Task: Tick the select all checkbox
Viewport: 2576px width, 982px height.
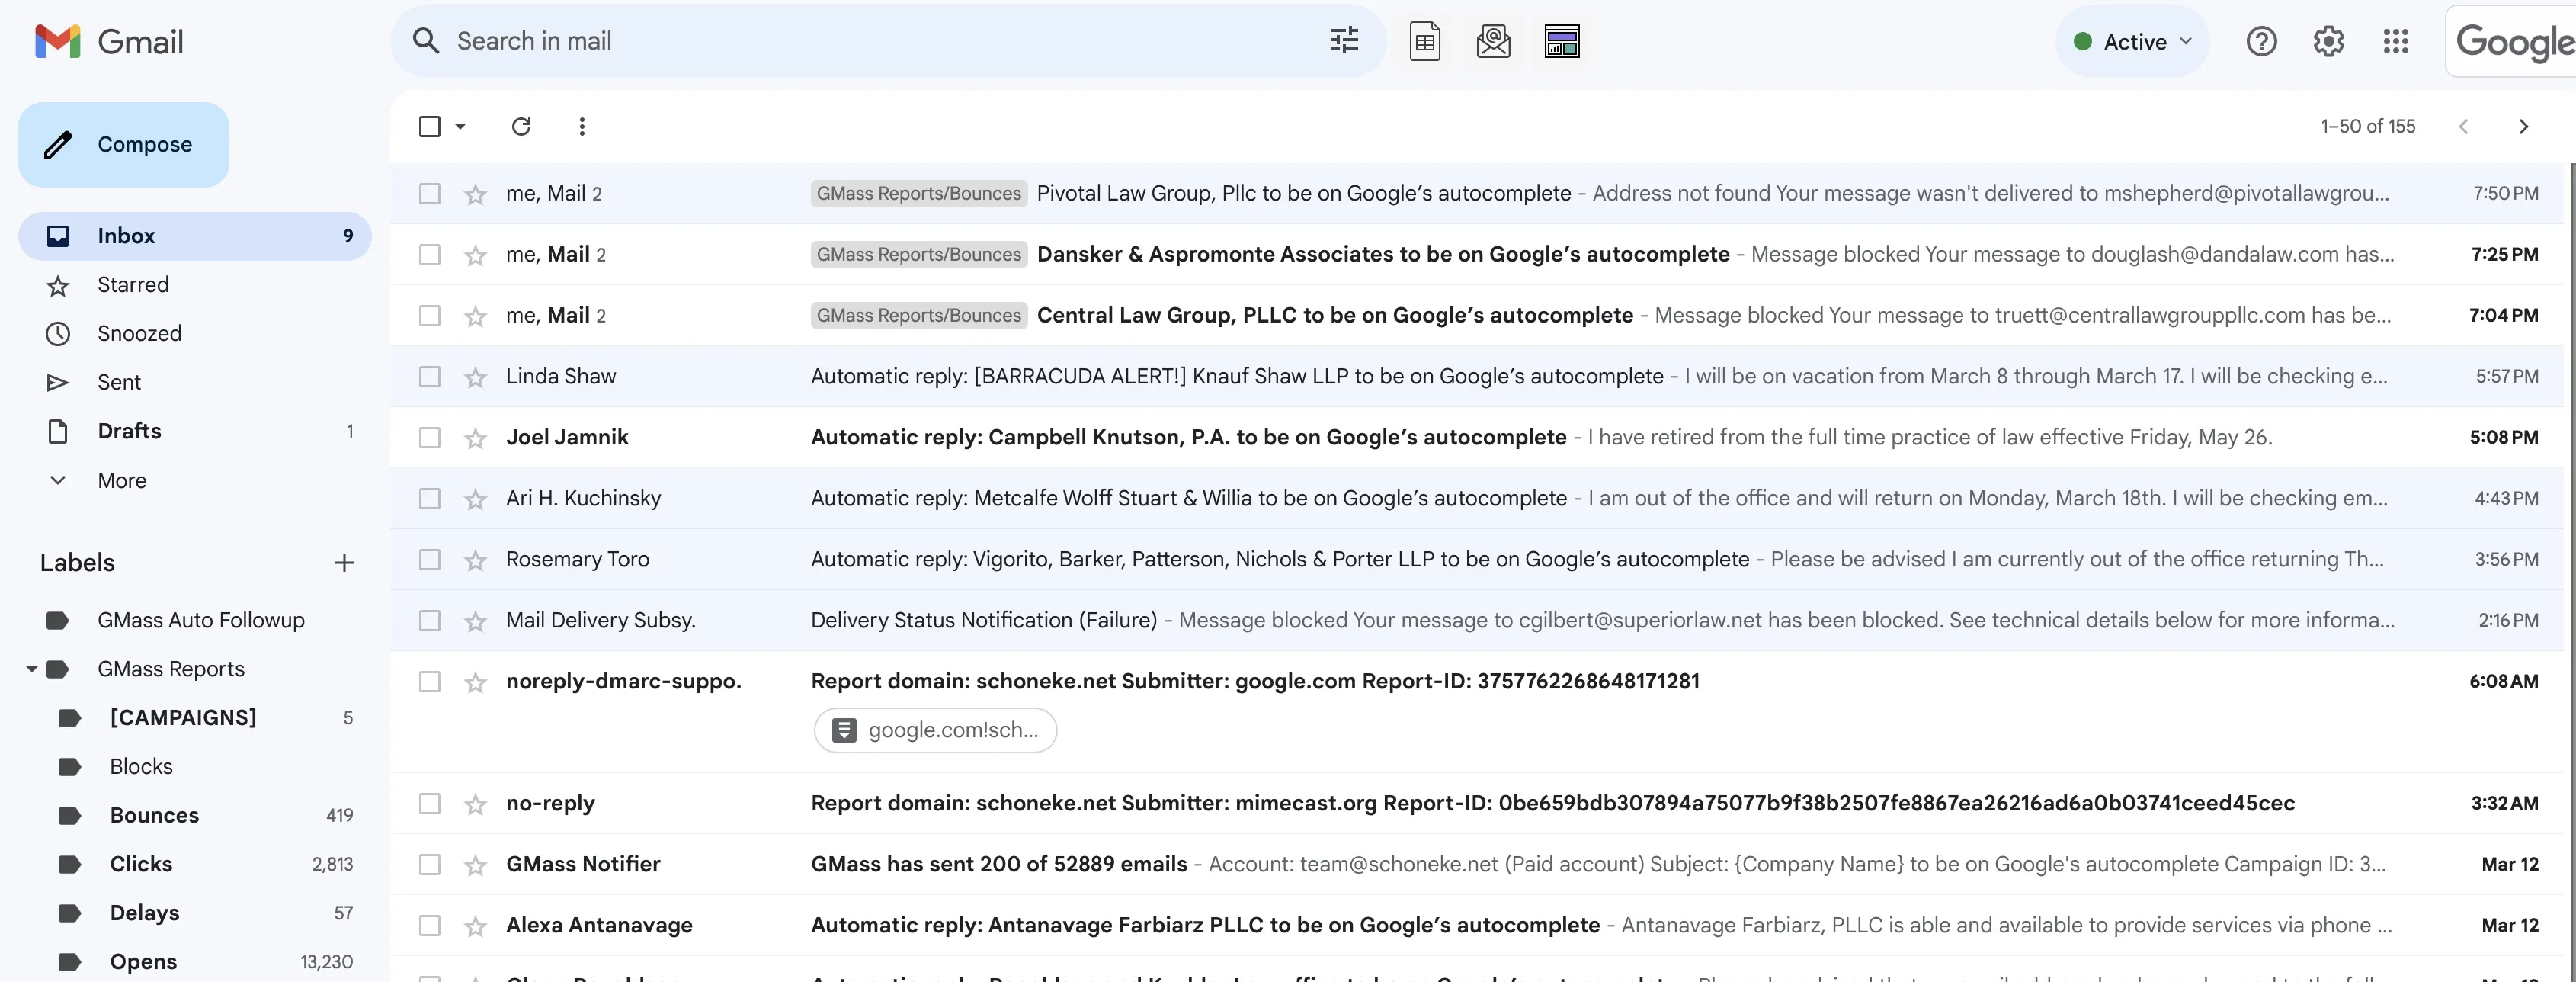Action: pyautogui.click(x=430, y=126)
